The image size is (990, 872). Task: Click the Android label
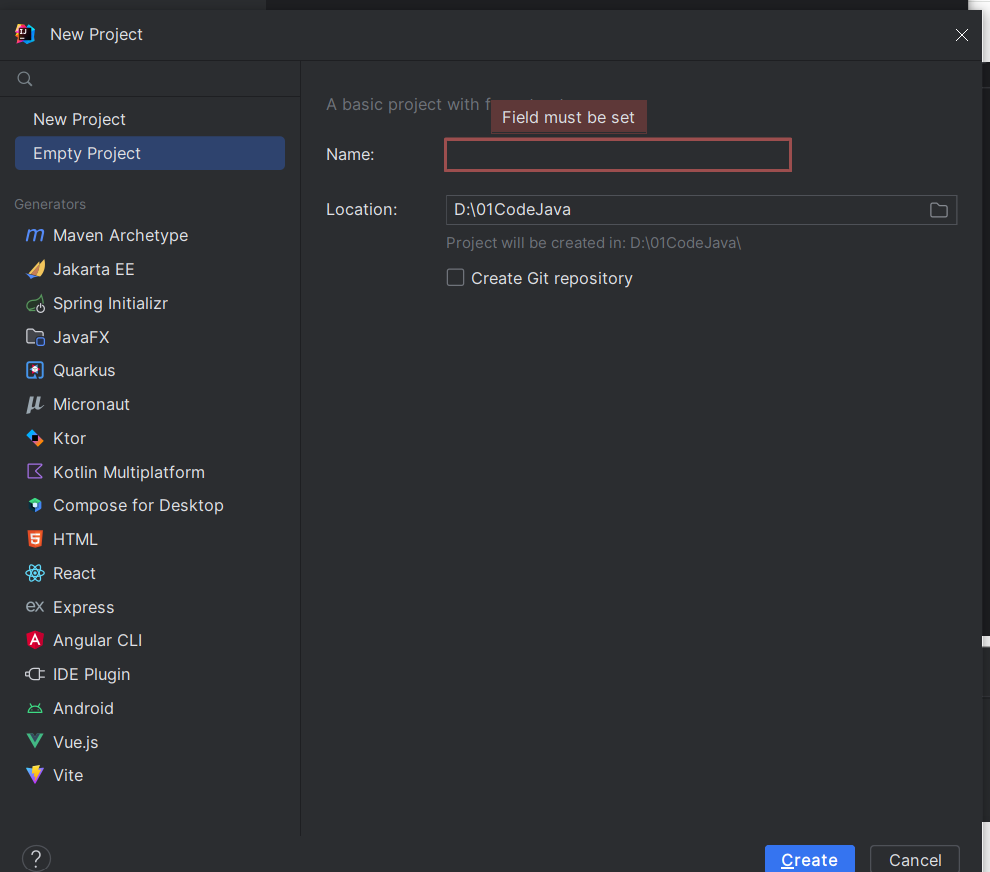[83, 708]
